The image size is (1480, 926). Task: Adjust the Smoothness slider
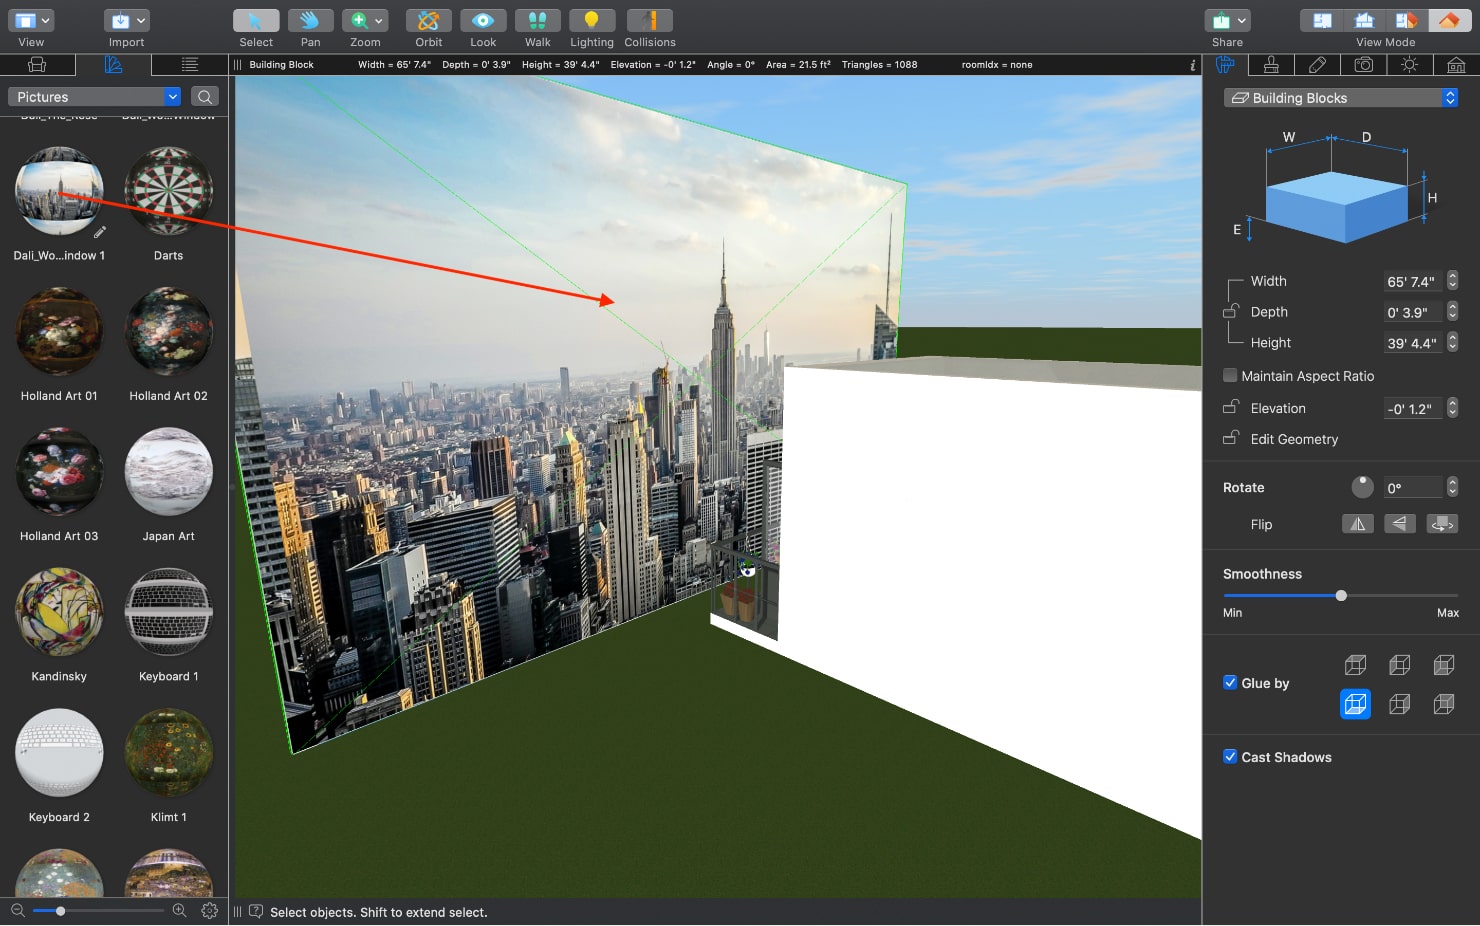click(1339, 595)
